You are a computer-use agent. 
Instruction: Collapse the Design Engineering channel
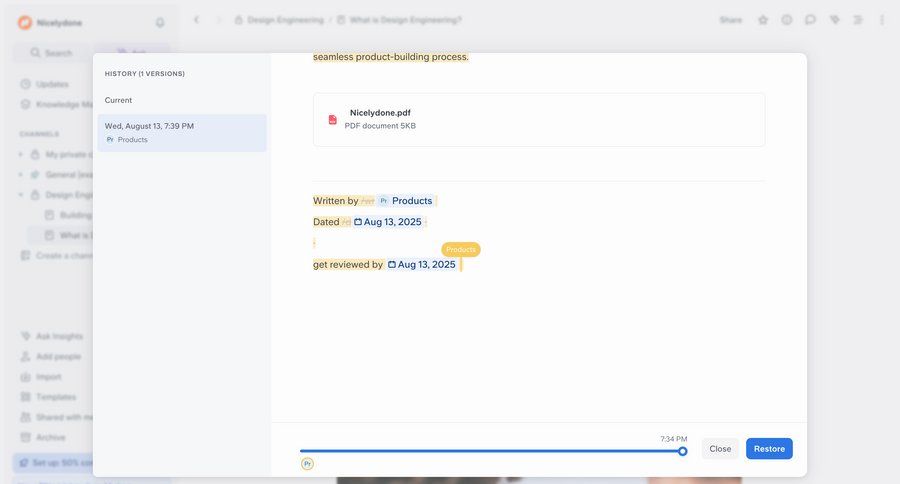(21, 195)
